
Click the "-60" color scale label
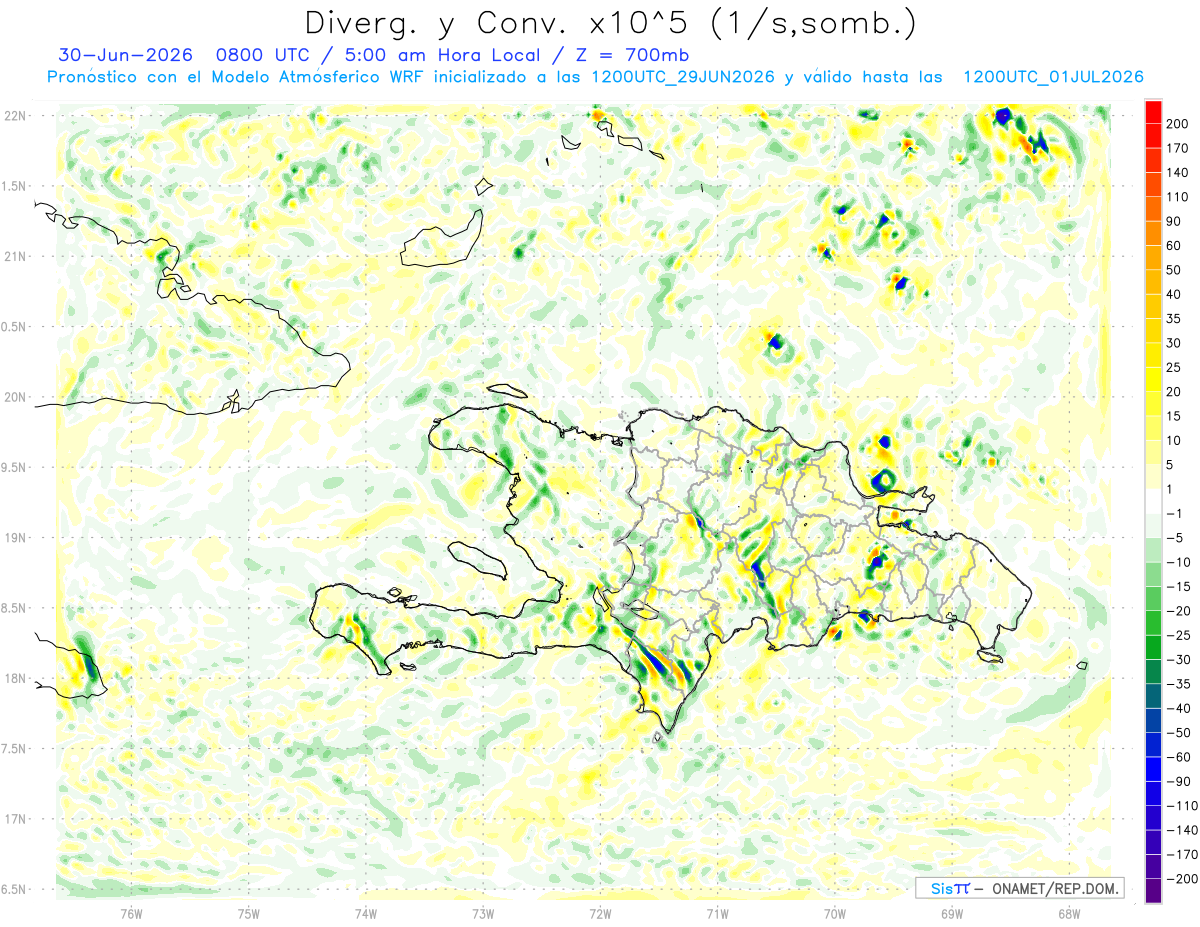tap(1181, 757)
